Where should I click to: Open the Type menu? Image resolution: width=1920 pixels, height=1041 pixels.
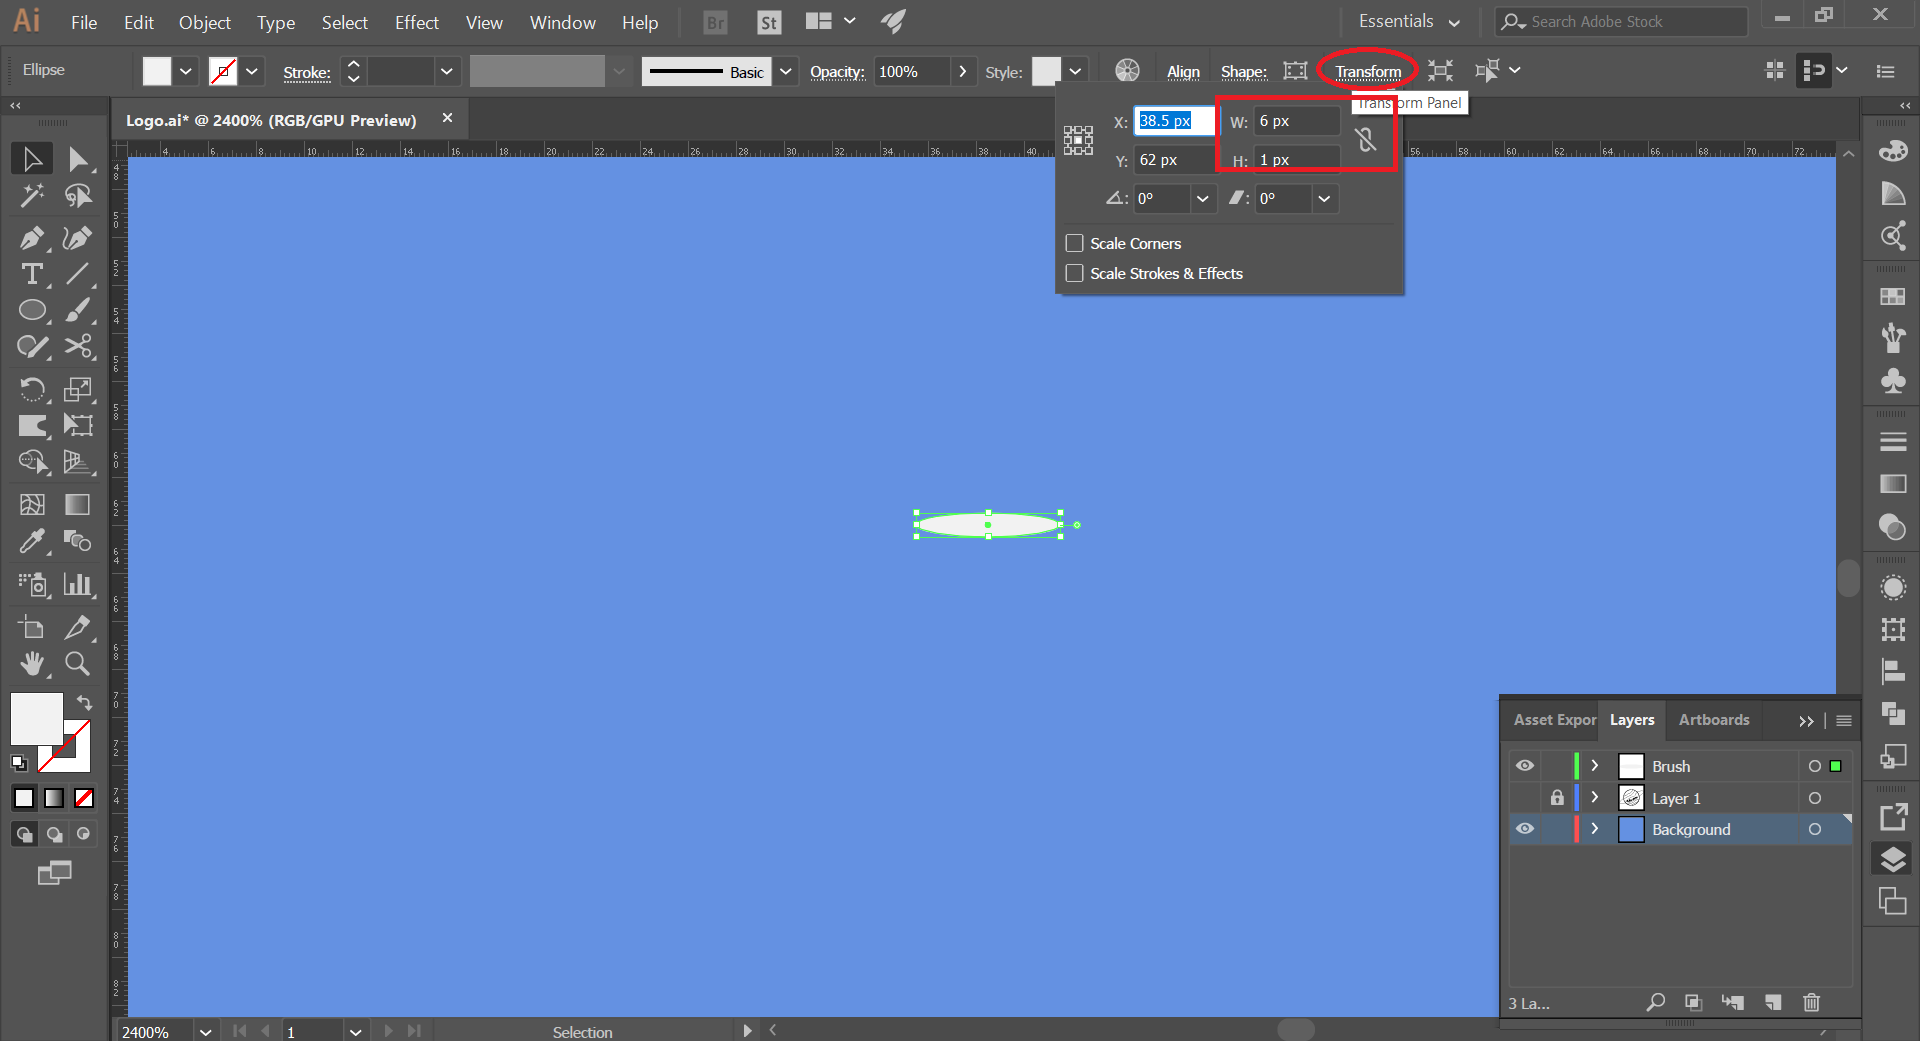point(276,22)
